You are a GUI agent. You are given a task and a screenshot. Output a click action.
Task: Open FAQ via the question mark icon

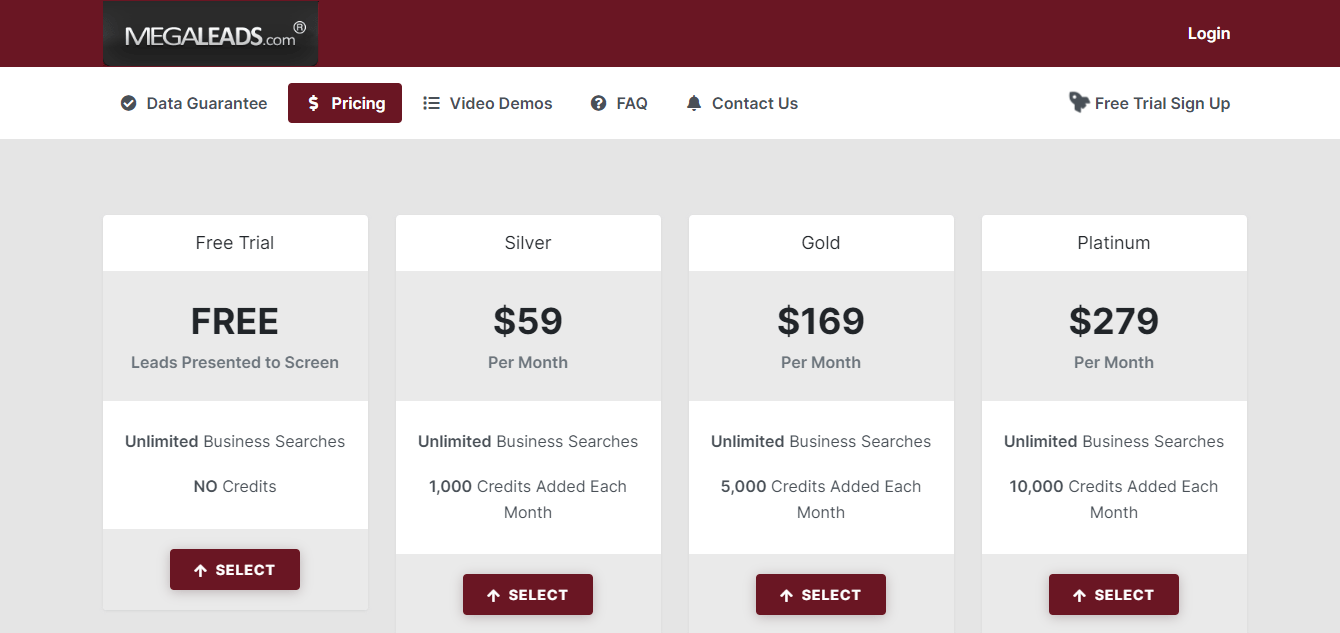[597, 103]
